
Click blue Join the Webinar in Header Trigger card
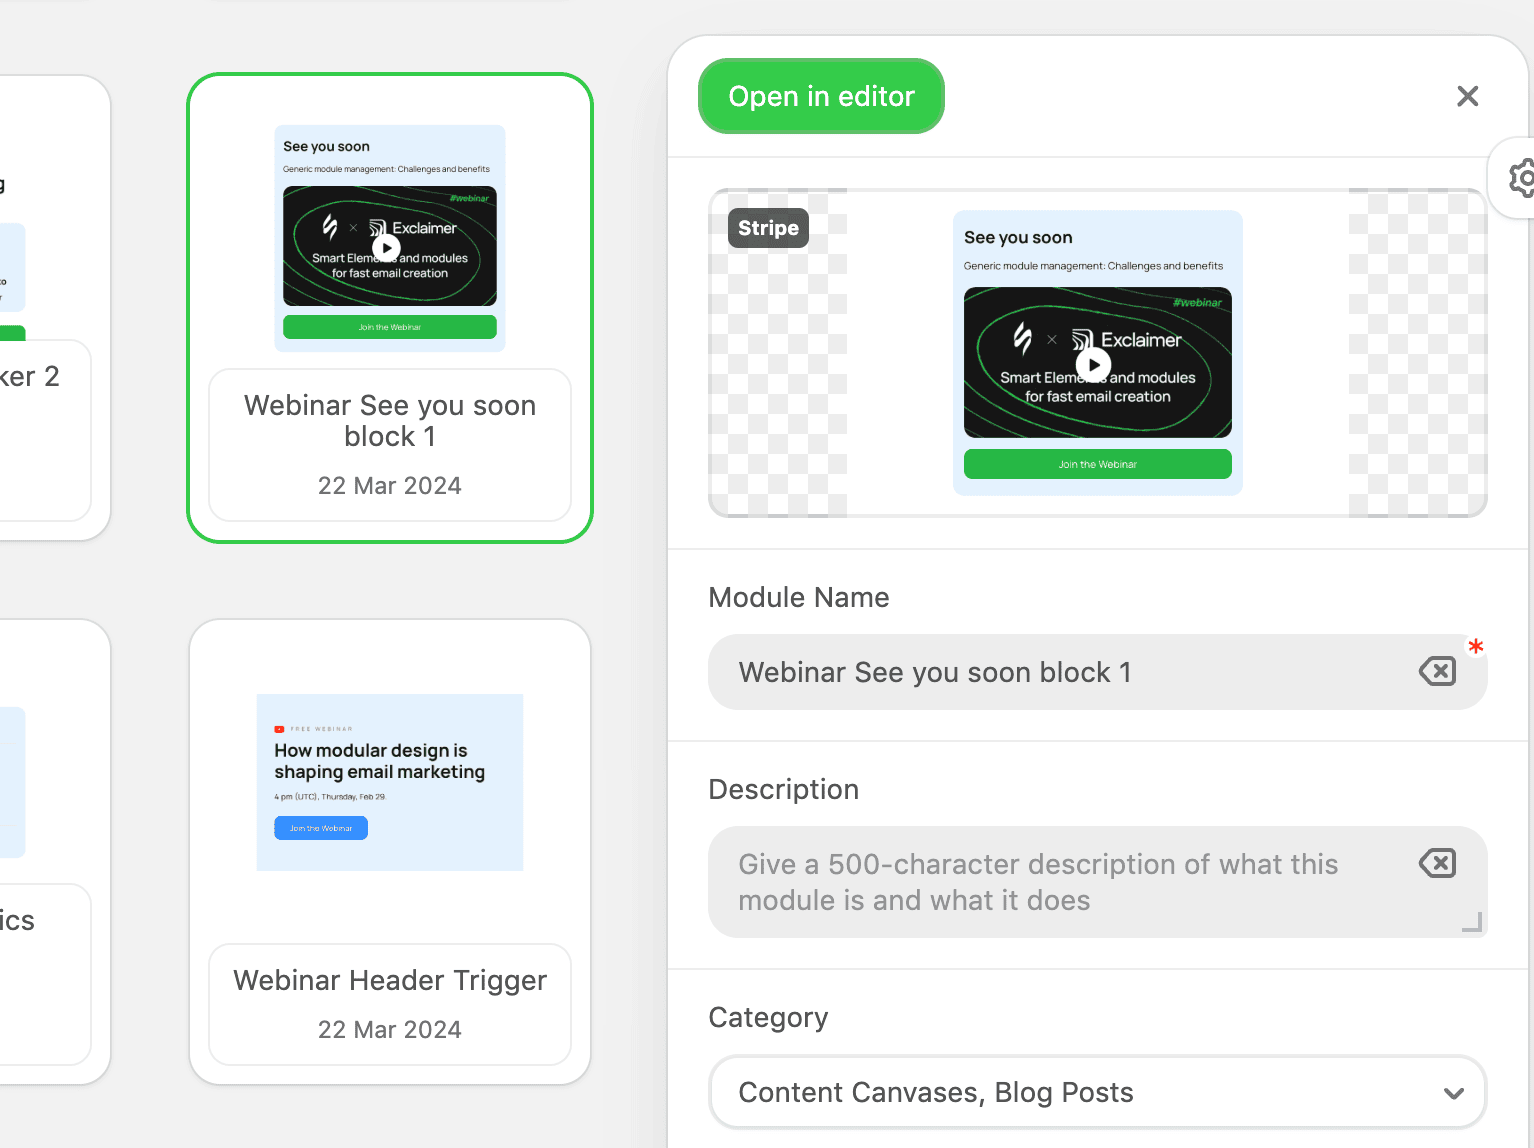[321, 828]
